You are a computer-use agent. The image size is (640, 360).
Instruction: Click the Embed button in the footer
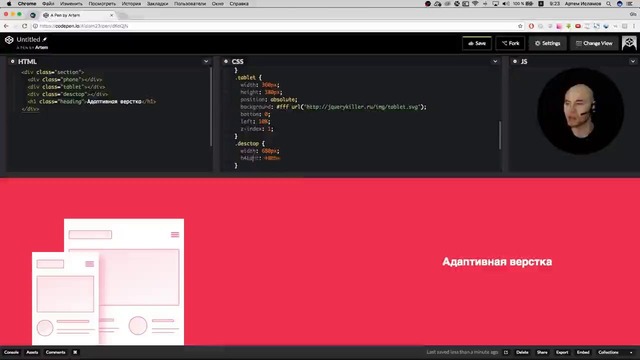point(583,352)
